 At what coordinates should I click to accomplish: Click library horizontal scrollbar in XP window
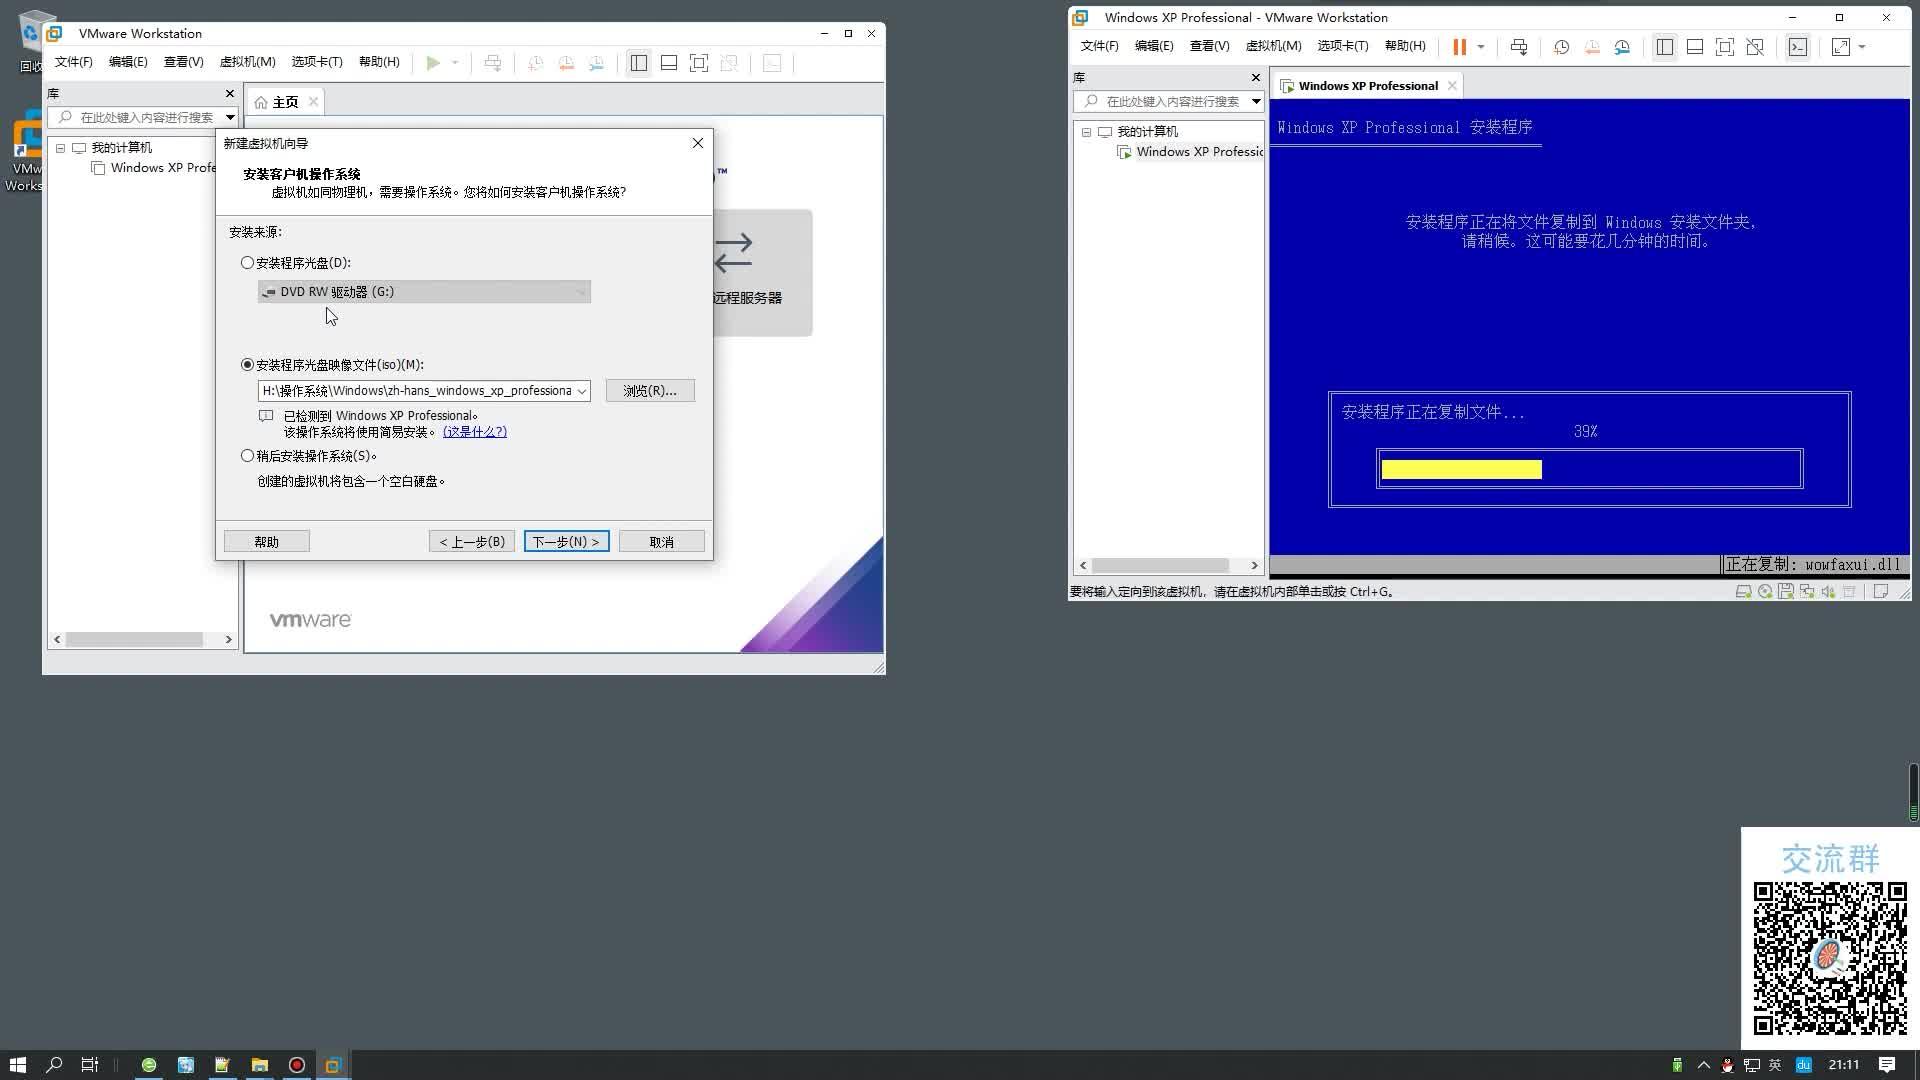1160,566
